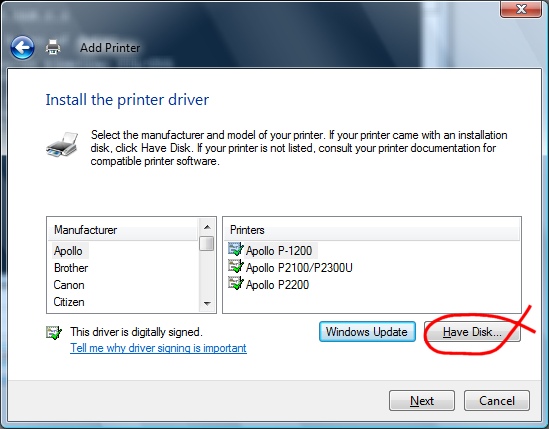Open the Have Disk dialog

pyautogui.click(x=472, y=332)
